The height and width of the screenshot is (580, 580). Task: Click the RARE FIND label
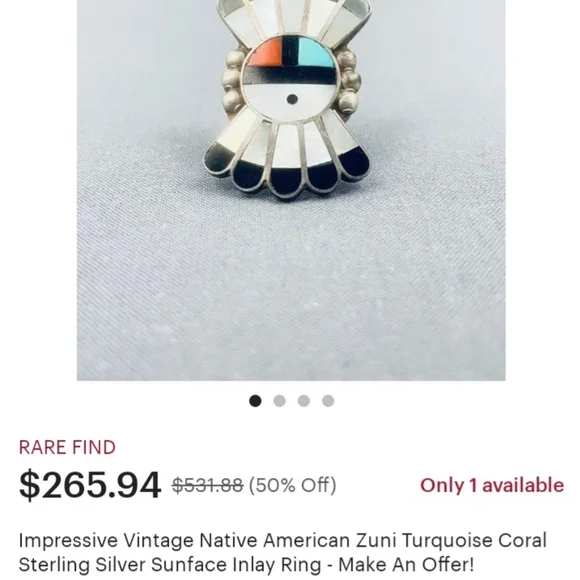(67, 448)
